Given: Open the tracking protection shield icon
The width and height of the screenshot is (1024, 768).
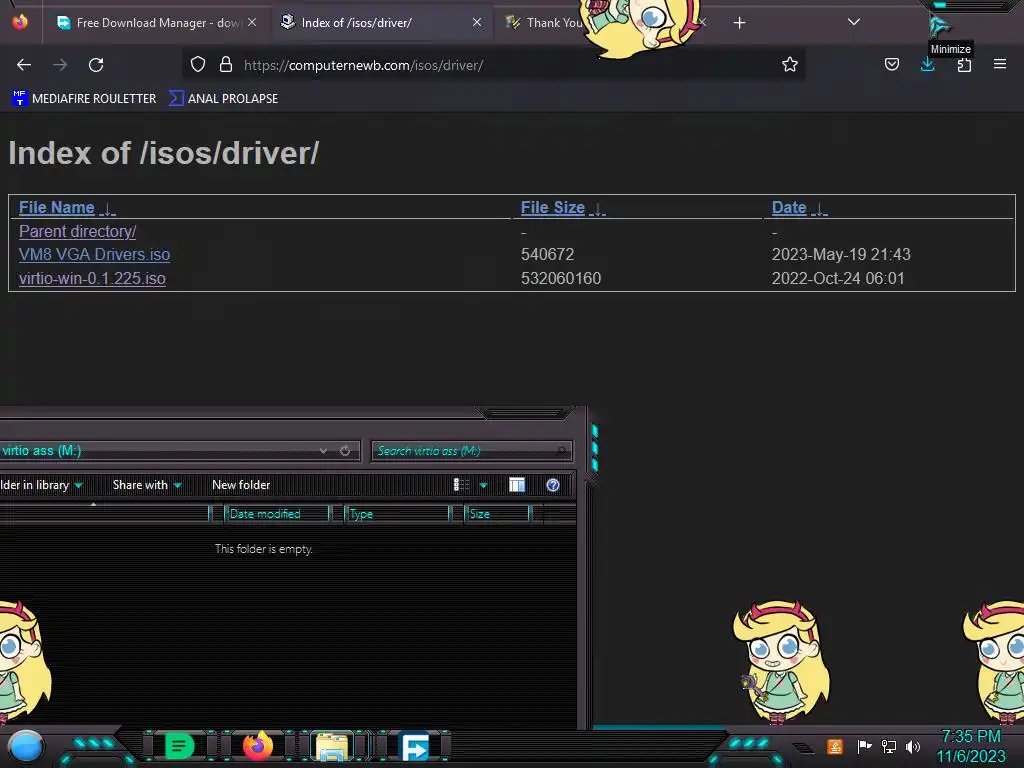Looking at the screenshot, I should click(198, 64).
